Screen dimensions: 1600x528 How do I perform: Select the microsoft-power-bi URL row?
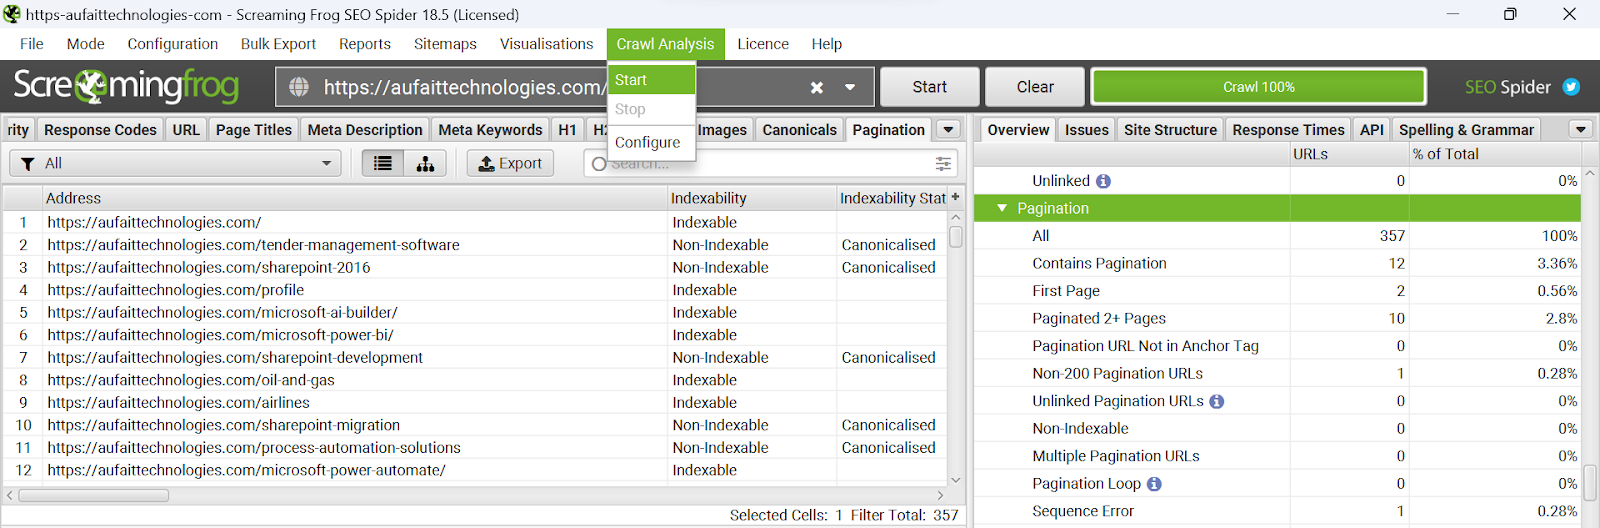pos(475,335)
